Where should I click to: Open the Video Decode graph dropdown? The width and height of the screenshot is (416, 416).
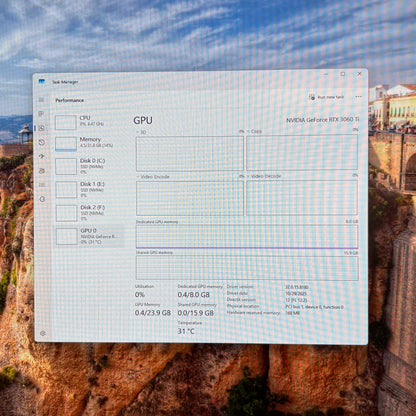264,176
